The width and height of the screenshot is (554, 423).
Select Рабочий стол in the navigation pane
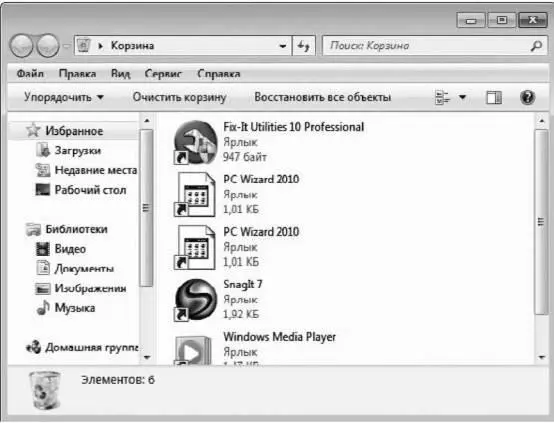[90, 190]
